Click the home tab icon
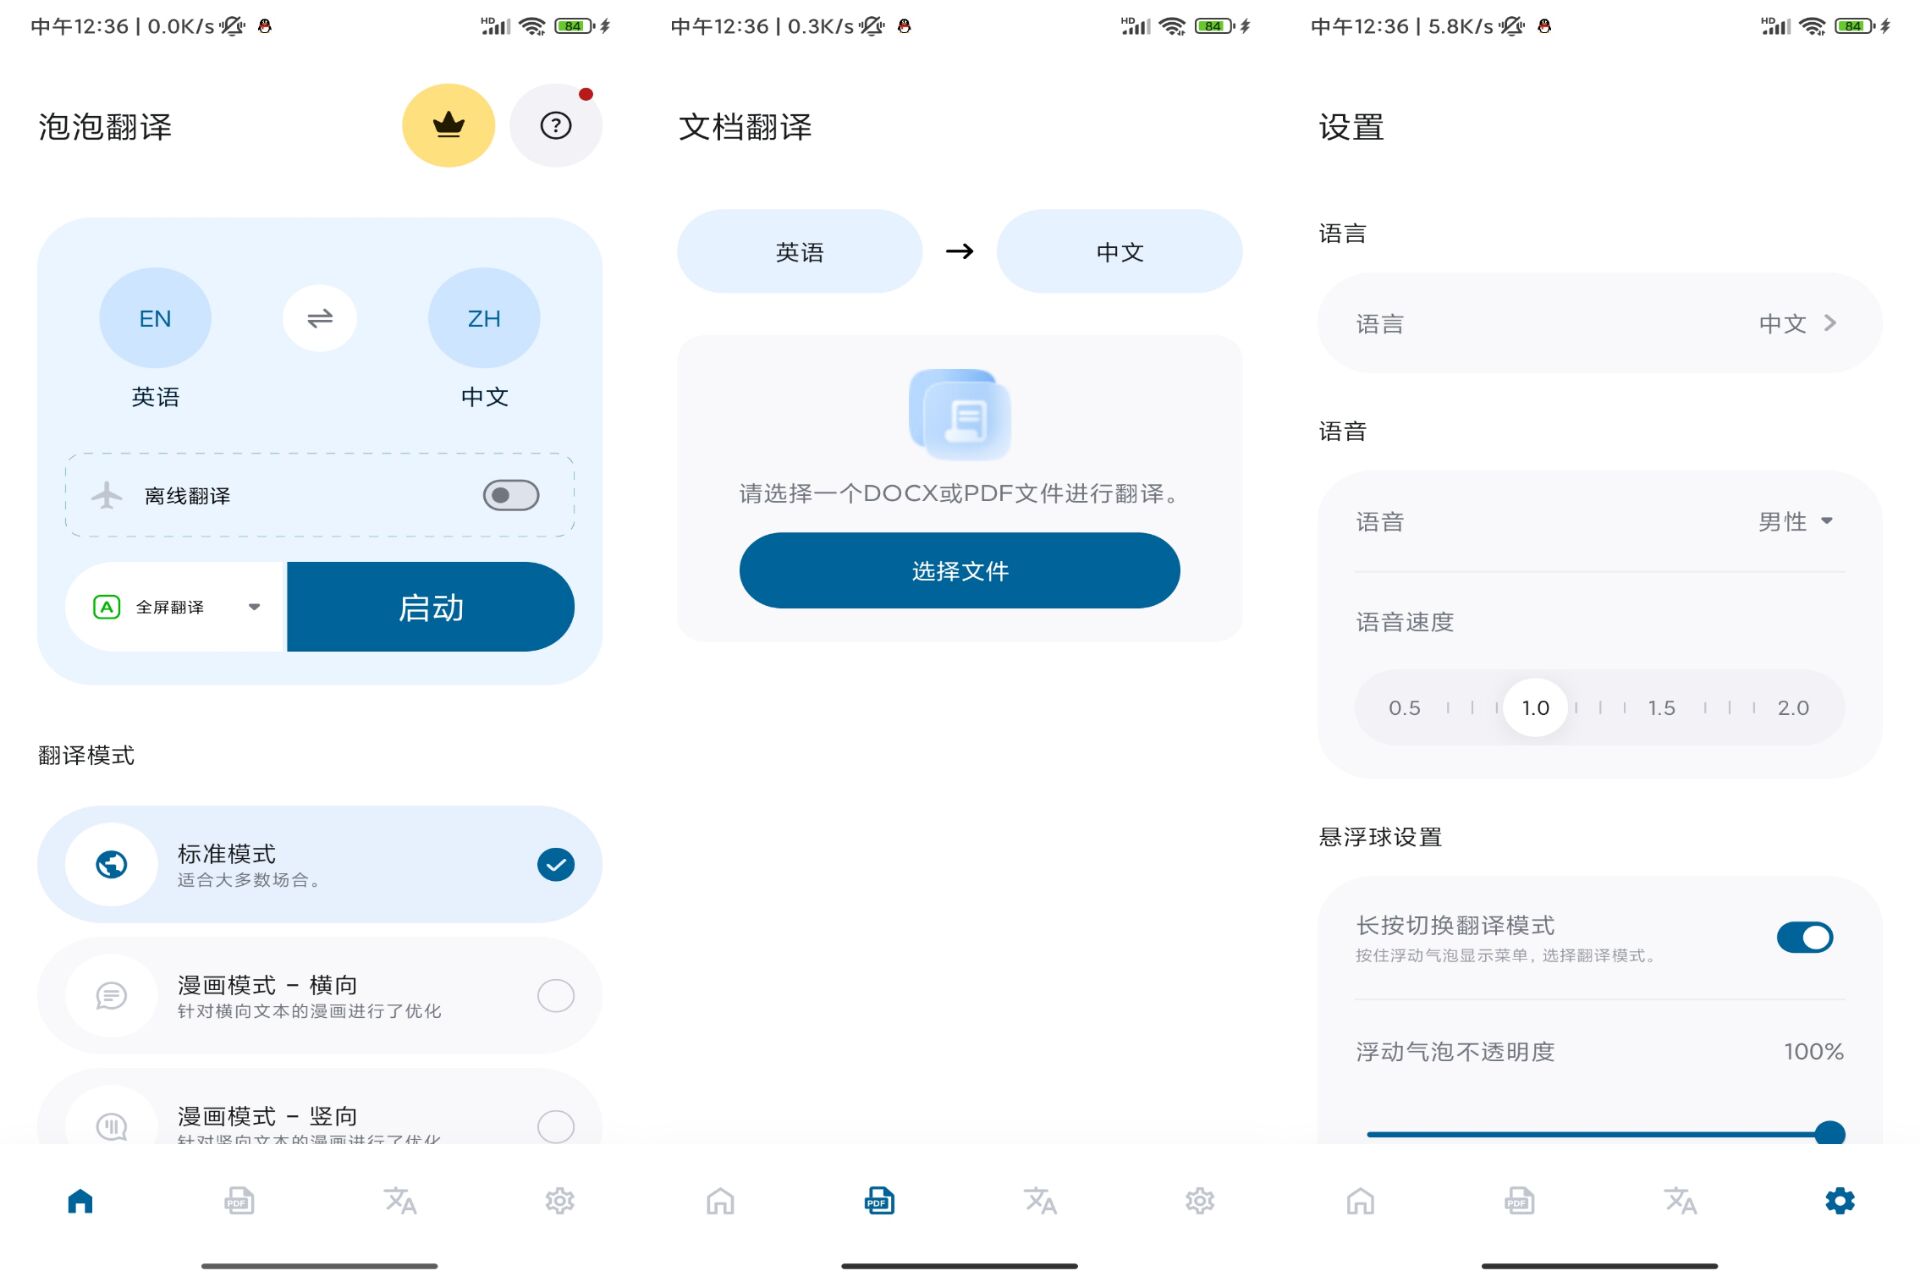The image size is (1920, 1279). point(79,1199)
